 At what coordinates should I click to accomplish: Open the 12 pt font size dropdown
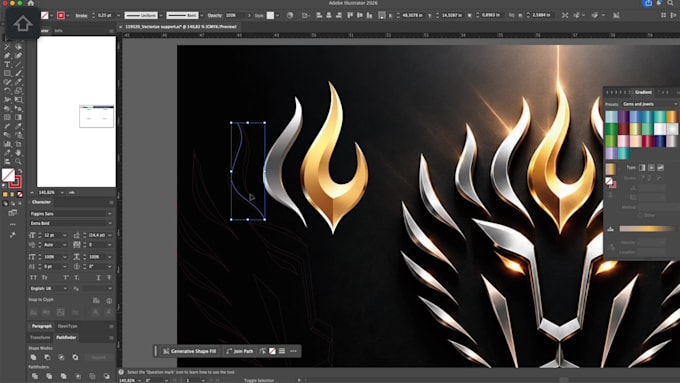pyautogui.click(x=65, y=235)
